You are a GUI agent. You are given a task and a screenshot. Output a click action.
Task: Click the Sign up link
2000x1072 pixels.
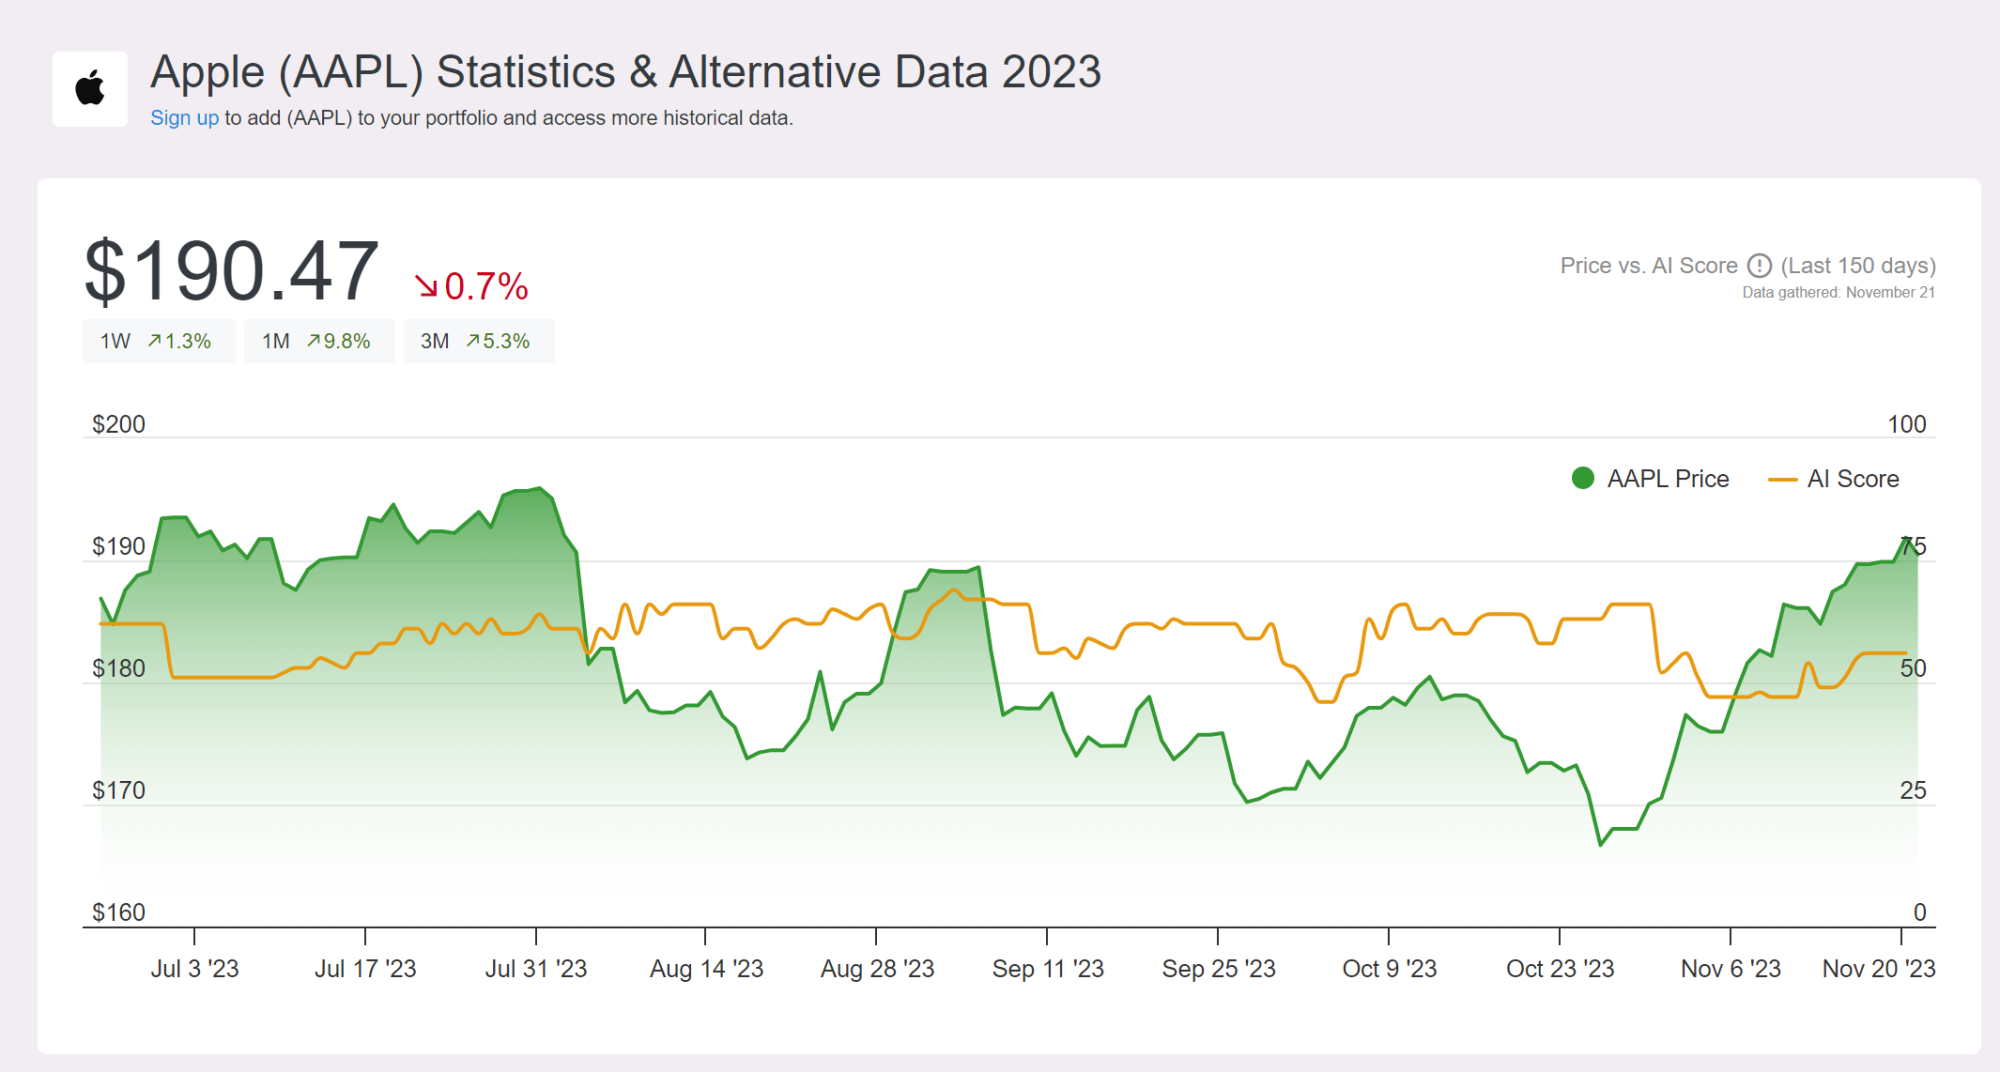(184, 117)
